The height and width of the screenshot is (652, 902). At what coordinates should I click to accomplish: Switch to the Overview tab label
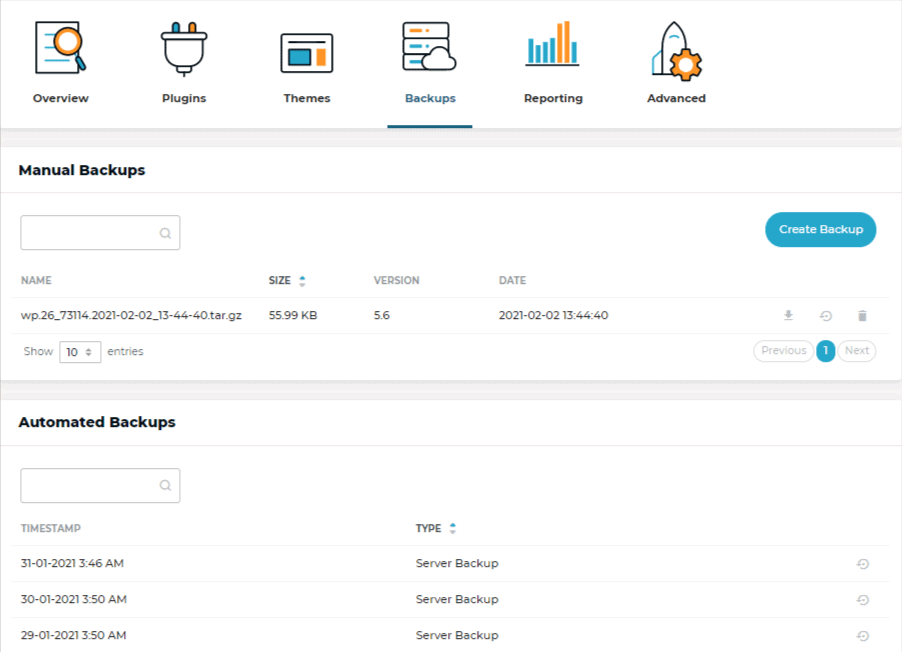click(60, 98)
